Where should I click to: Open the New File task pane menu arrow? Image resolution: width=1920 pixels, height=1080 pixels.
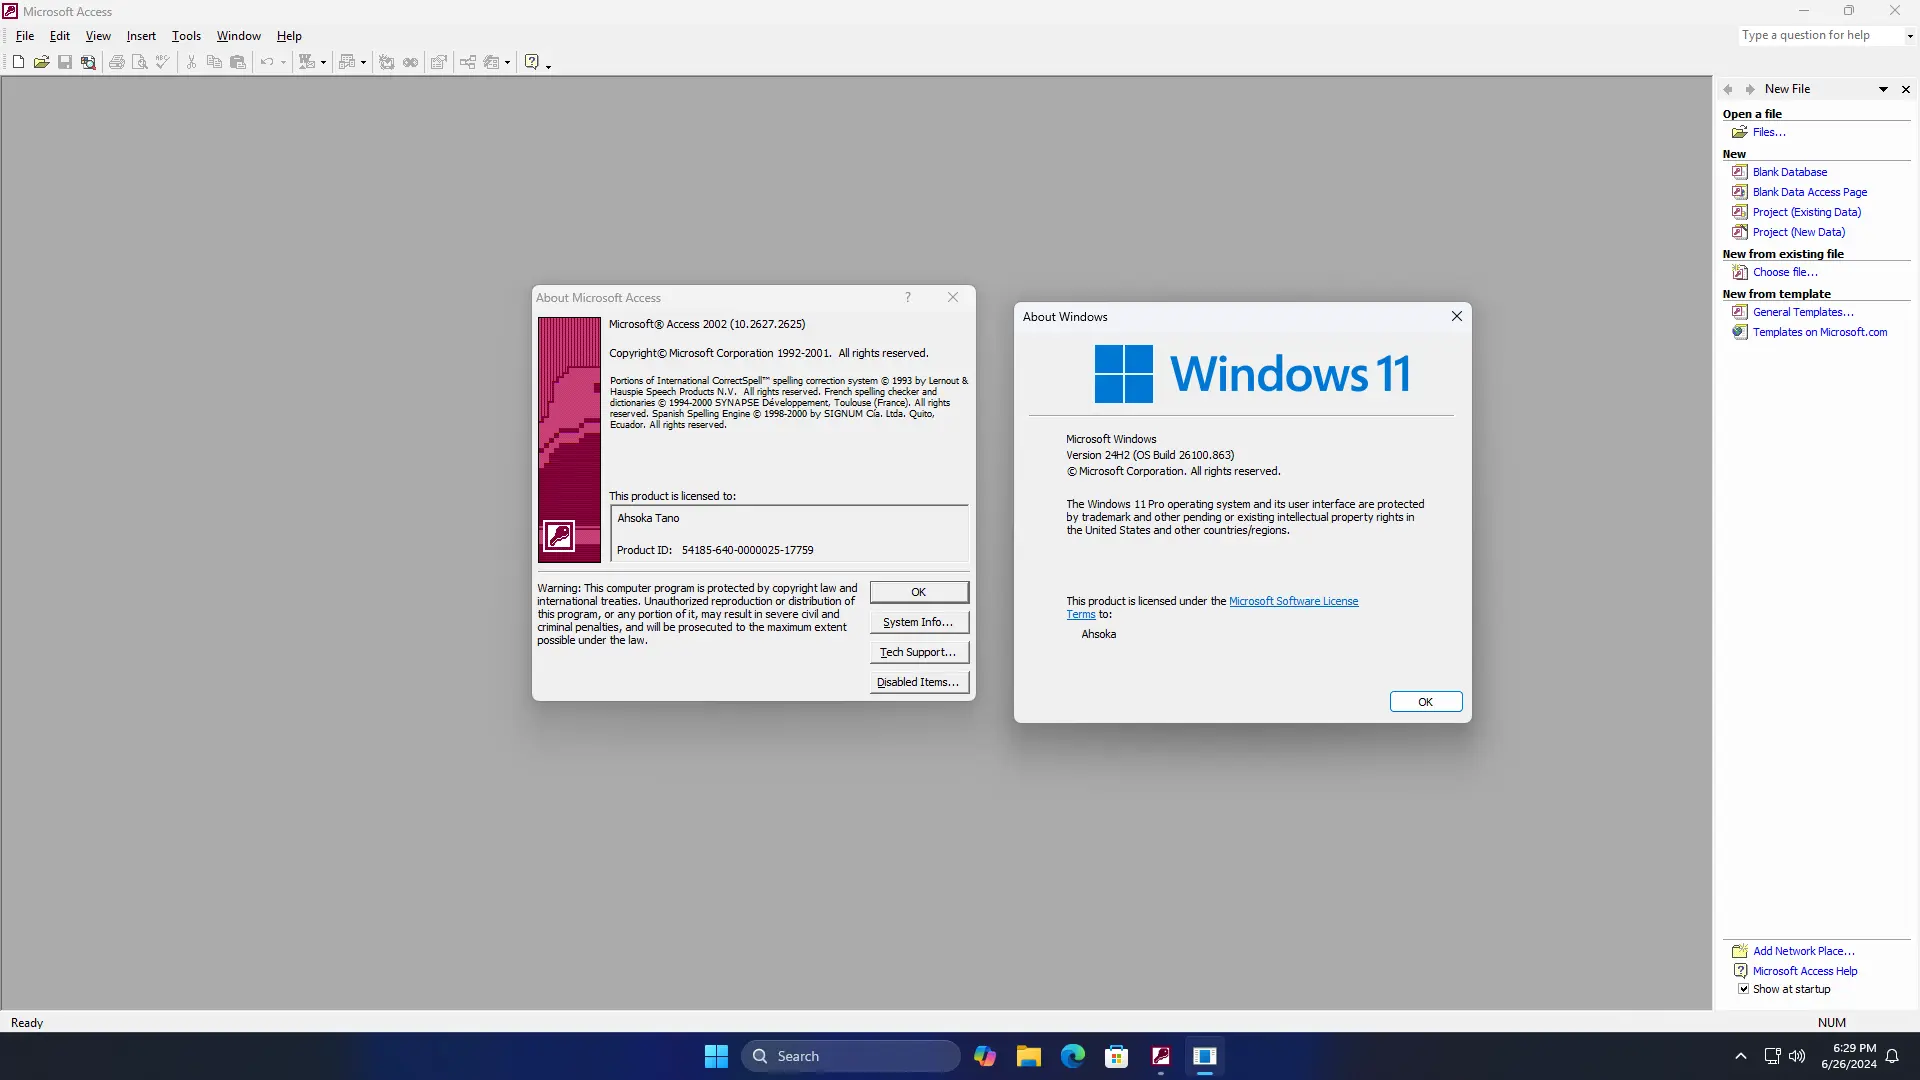1883,89
